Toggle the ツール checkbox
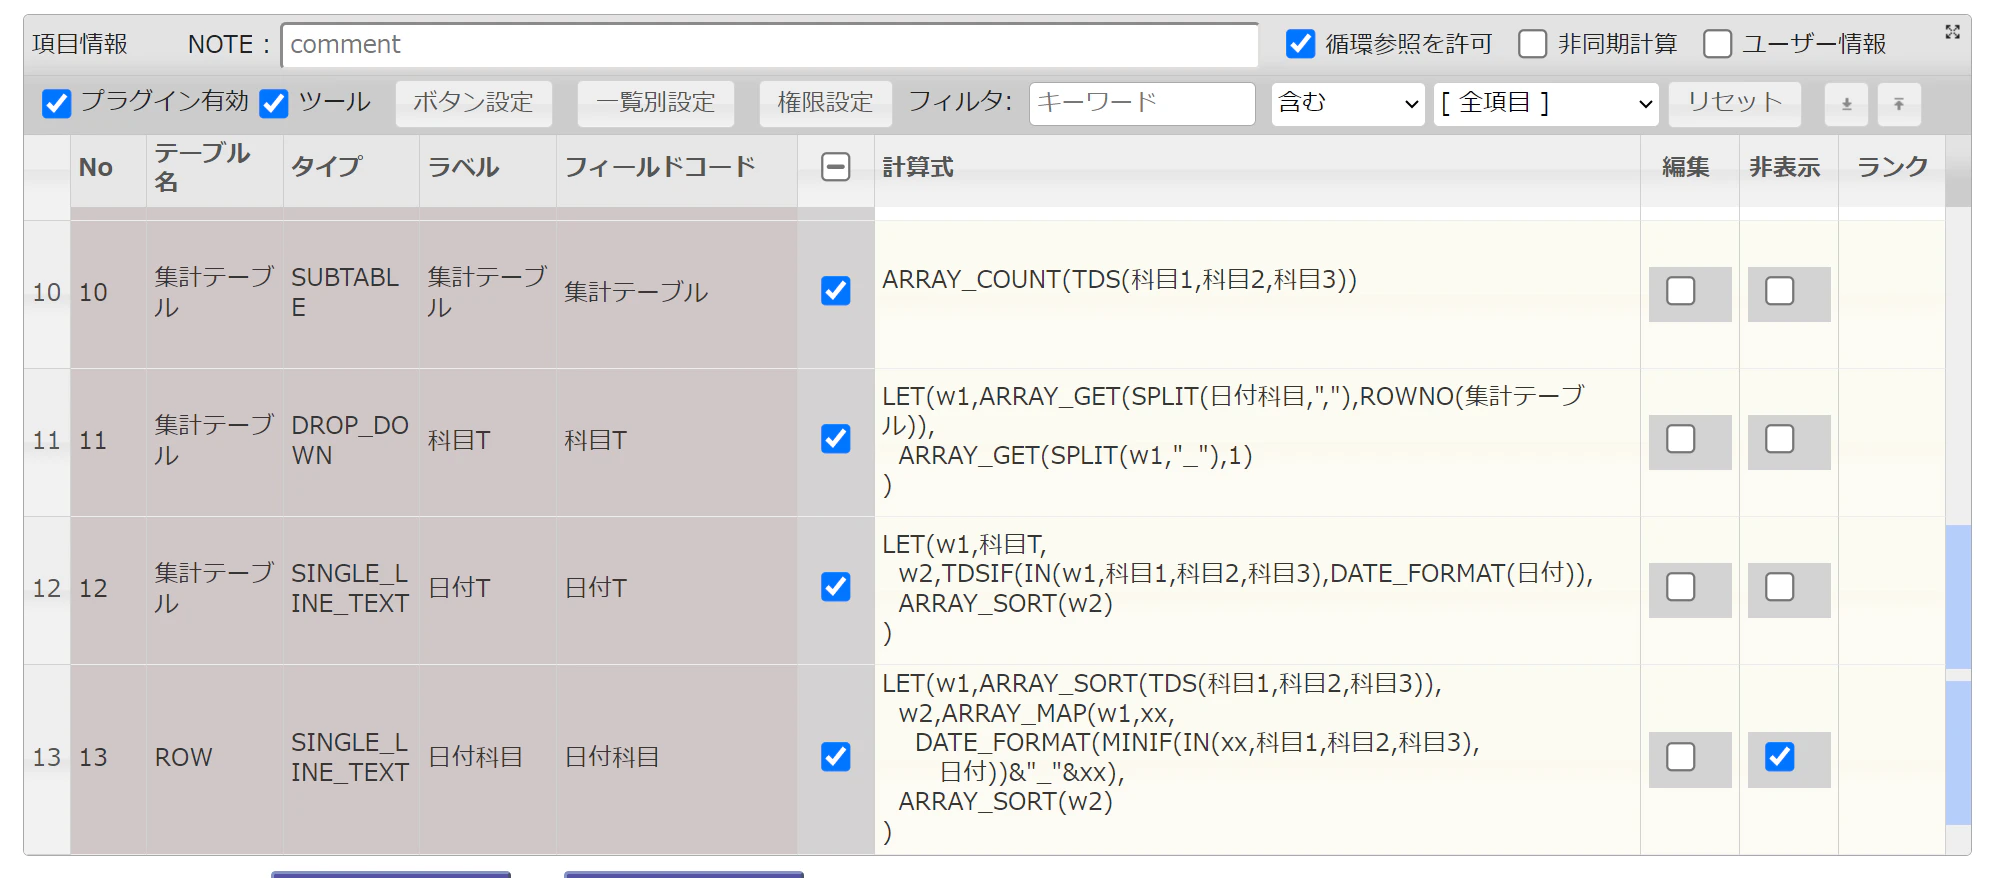Screen dimensions: 1993x878 274,103
